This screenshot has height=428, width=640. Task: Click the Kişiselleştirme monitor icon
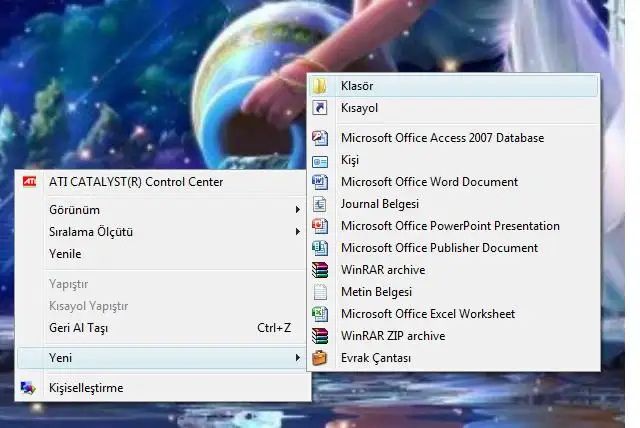click(x=28, y=388)
